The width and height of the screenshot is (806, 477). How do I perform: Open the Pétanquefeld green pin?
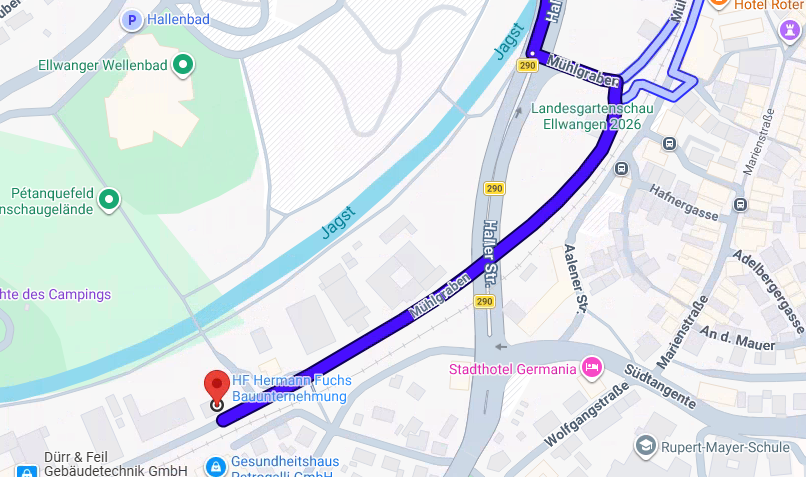point(109,200)
